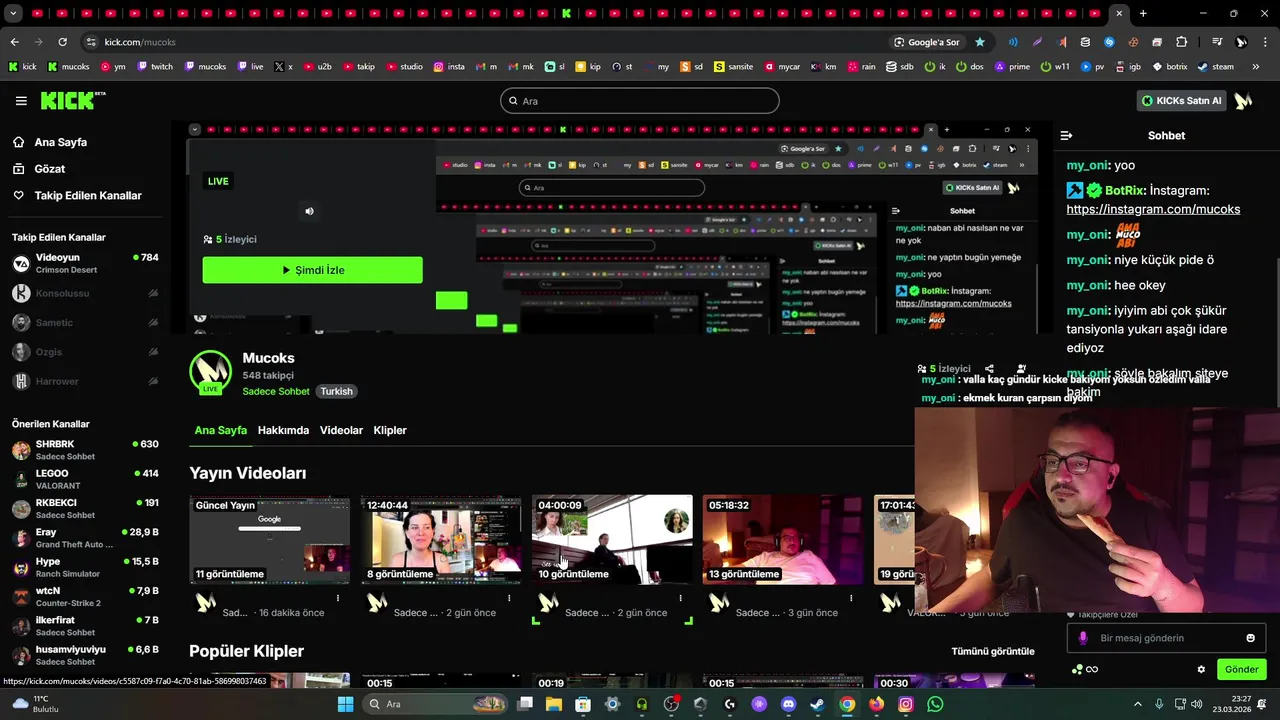Open options menu for the 8 görüntüleme video

[x=509, y=598]
